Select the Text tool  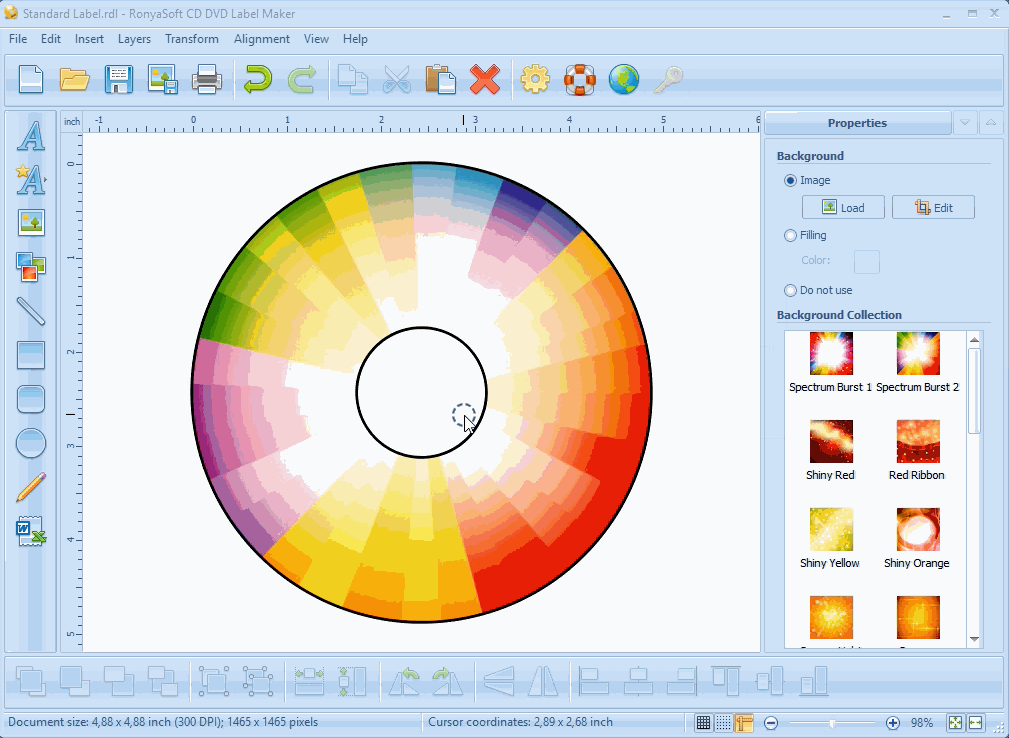31,136
